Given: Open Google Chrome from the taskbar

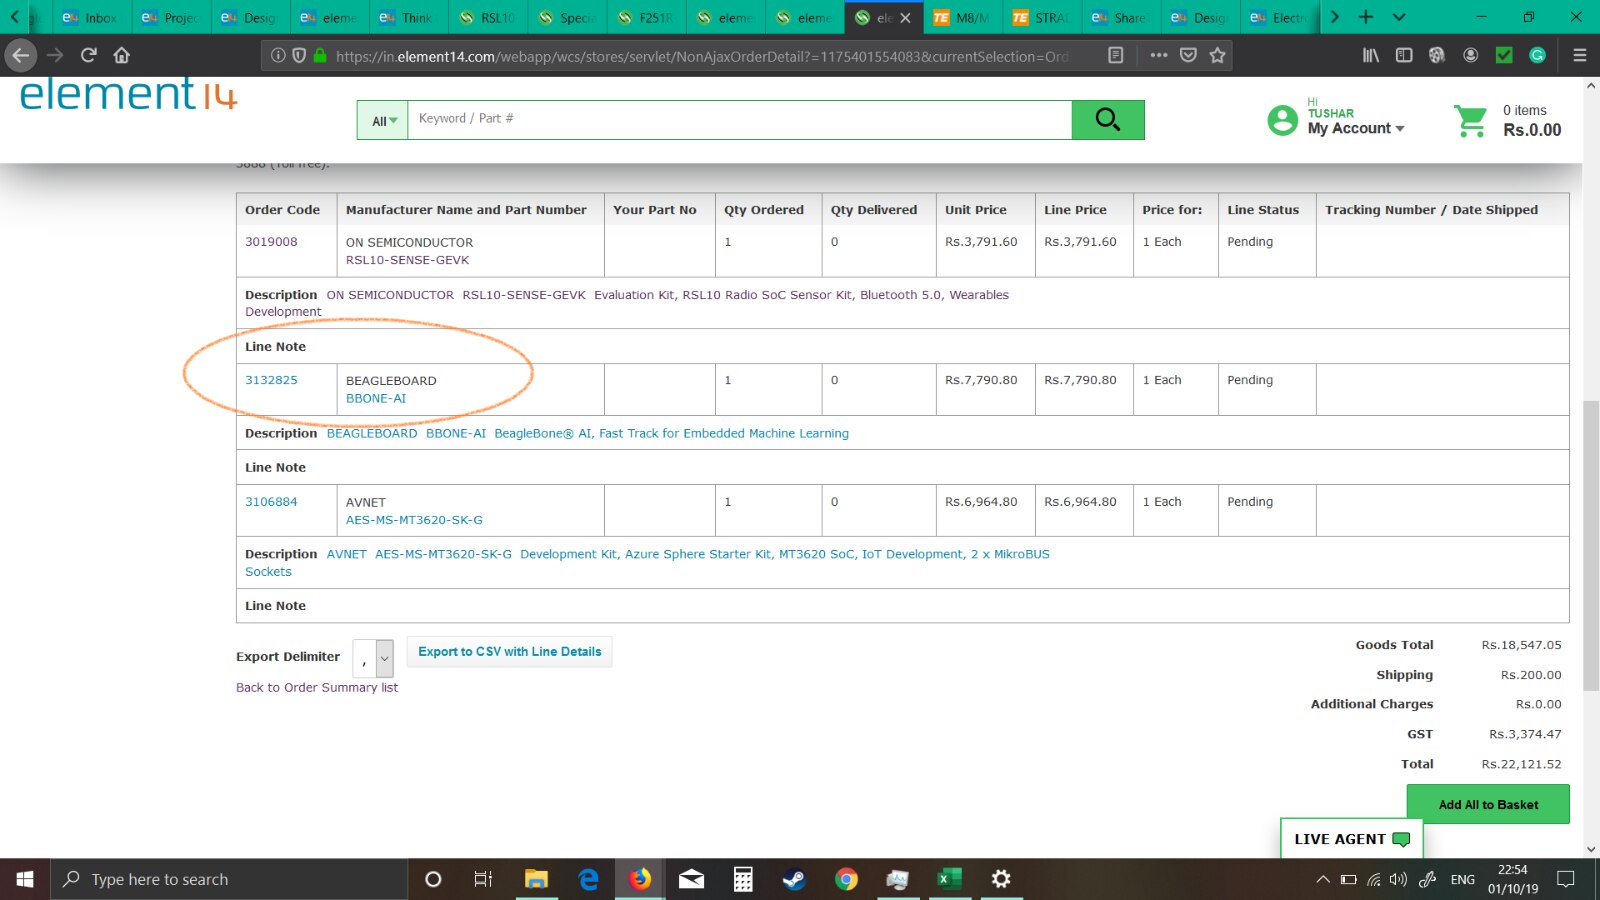Looking at the screenshot, I should (x=846, y=879).
